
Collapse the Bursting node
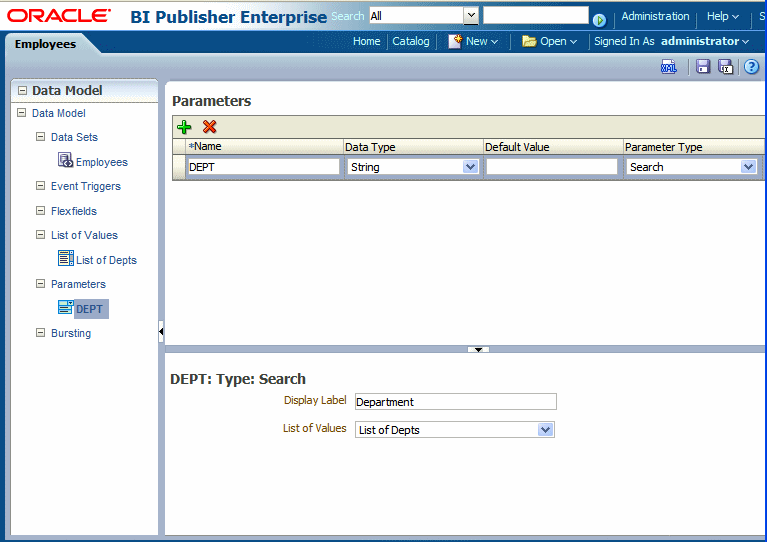tap(41, 333)
